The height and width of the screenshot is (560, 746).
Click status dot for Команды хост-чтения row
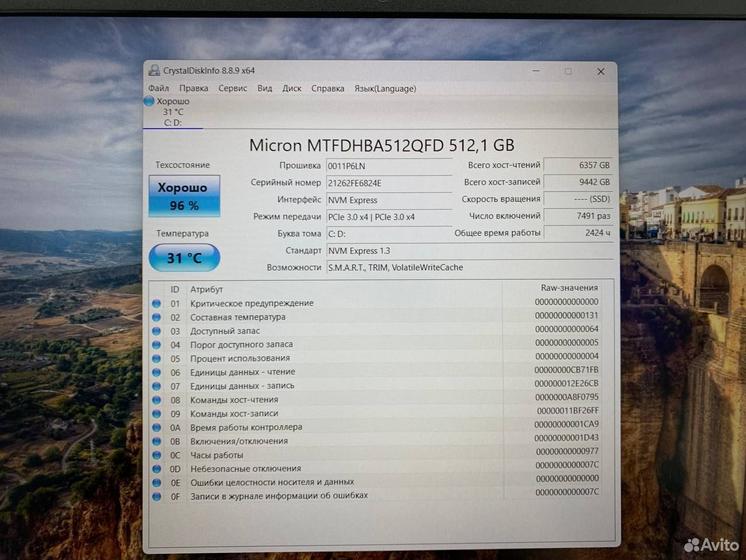(156, 400)
